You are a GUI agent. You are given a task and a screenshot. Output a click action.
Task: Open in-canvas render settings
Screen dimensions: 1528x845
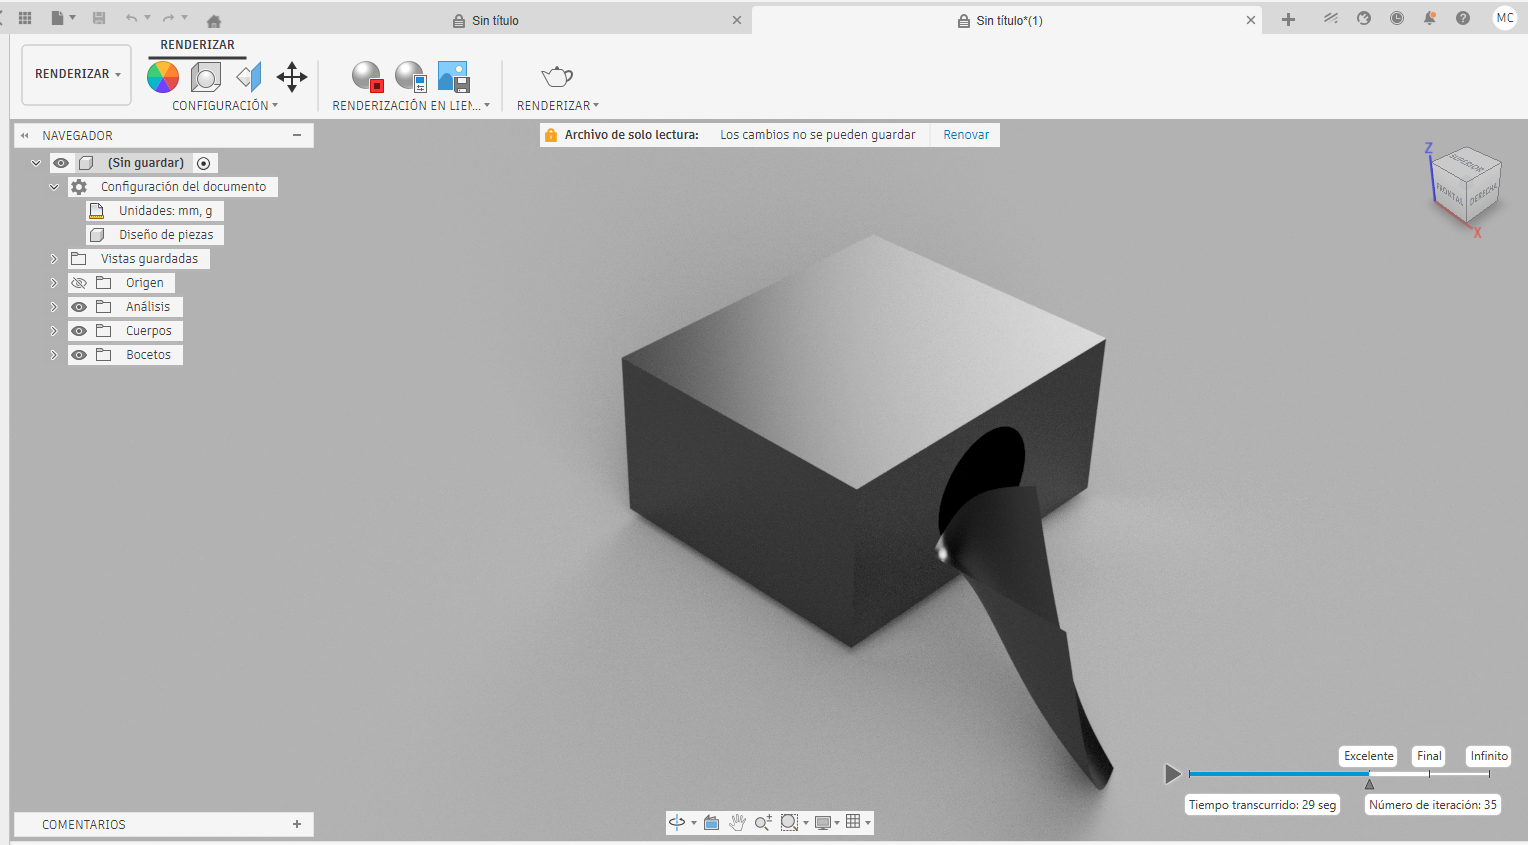[411, 76]
